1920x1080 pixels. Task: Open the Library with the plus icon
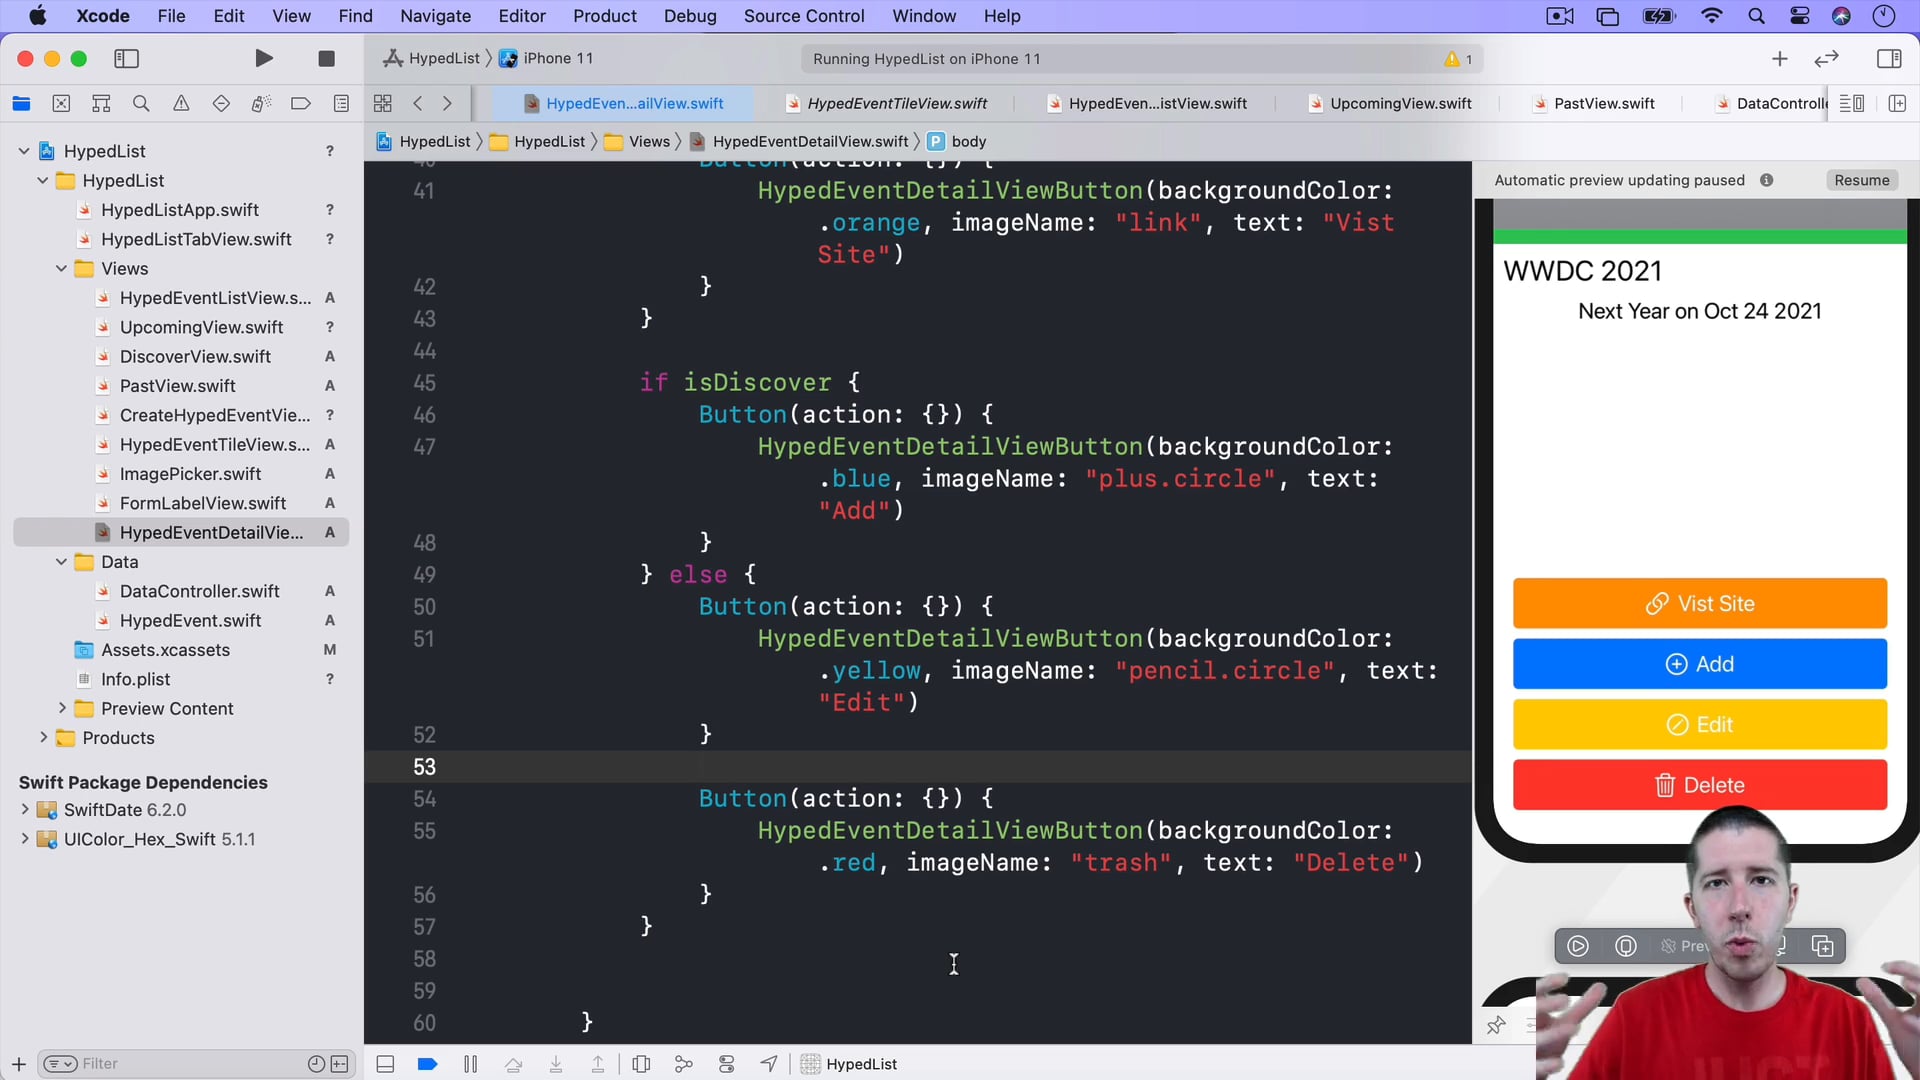pyautogui.click(x=1780, y=59)
